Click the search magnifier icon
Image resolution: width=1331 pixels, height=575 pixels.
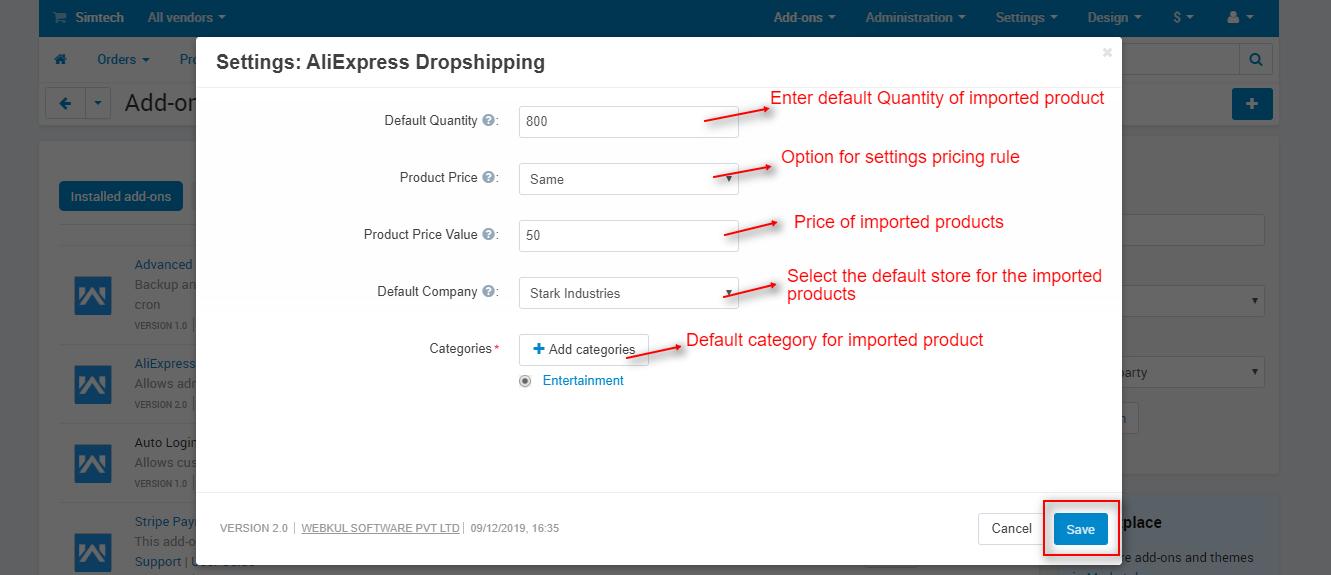[x=1256, y=60]
